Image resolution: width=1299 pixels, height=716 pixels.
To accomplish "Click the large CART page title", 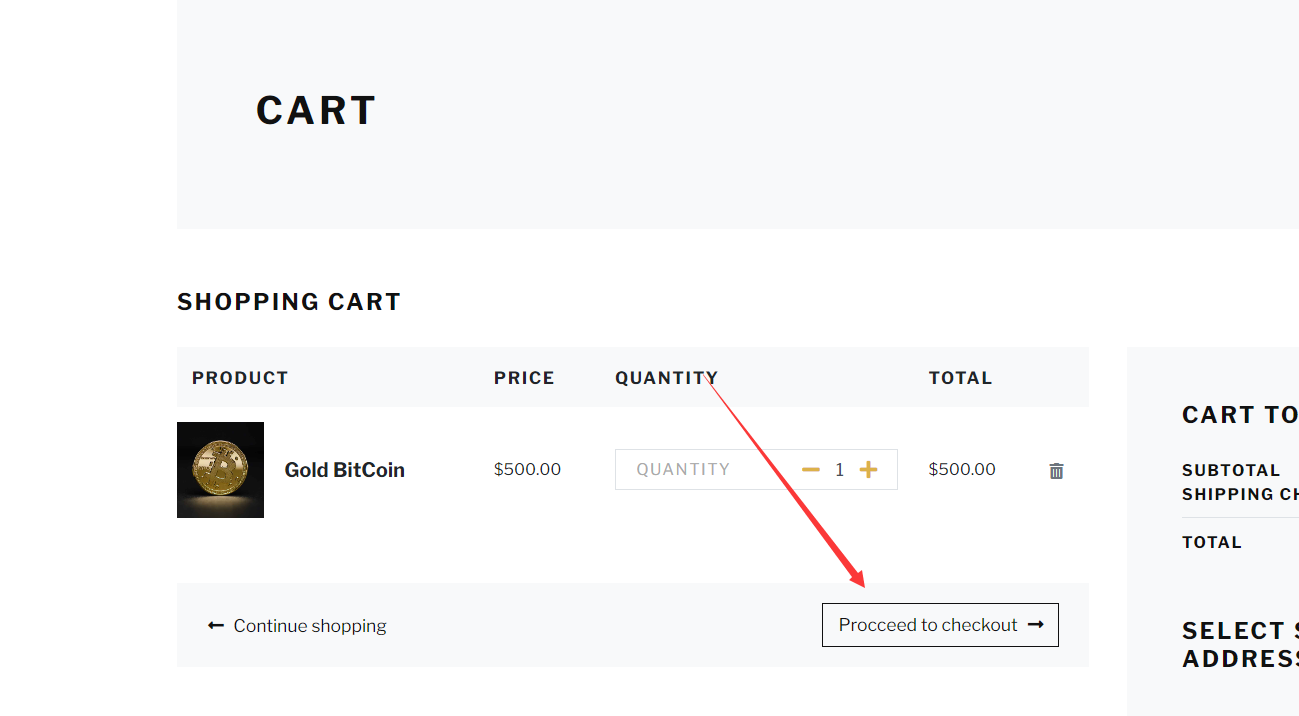I will pos(316,111).
